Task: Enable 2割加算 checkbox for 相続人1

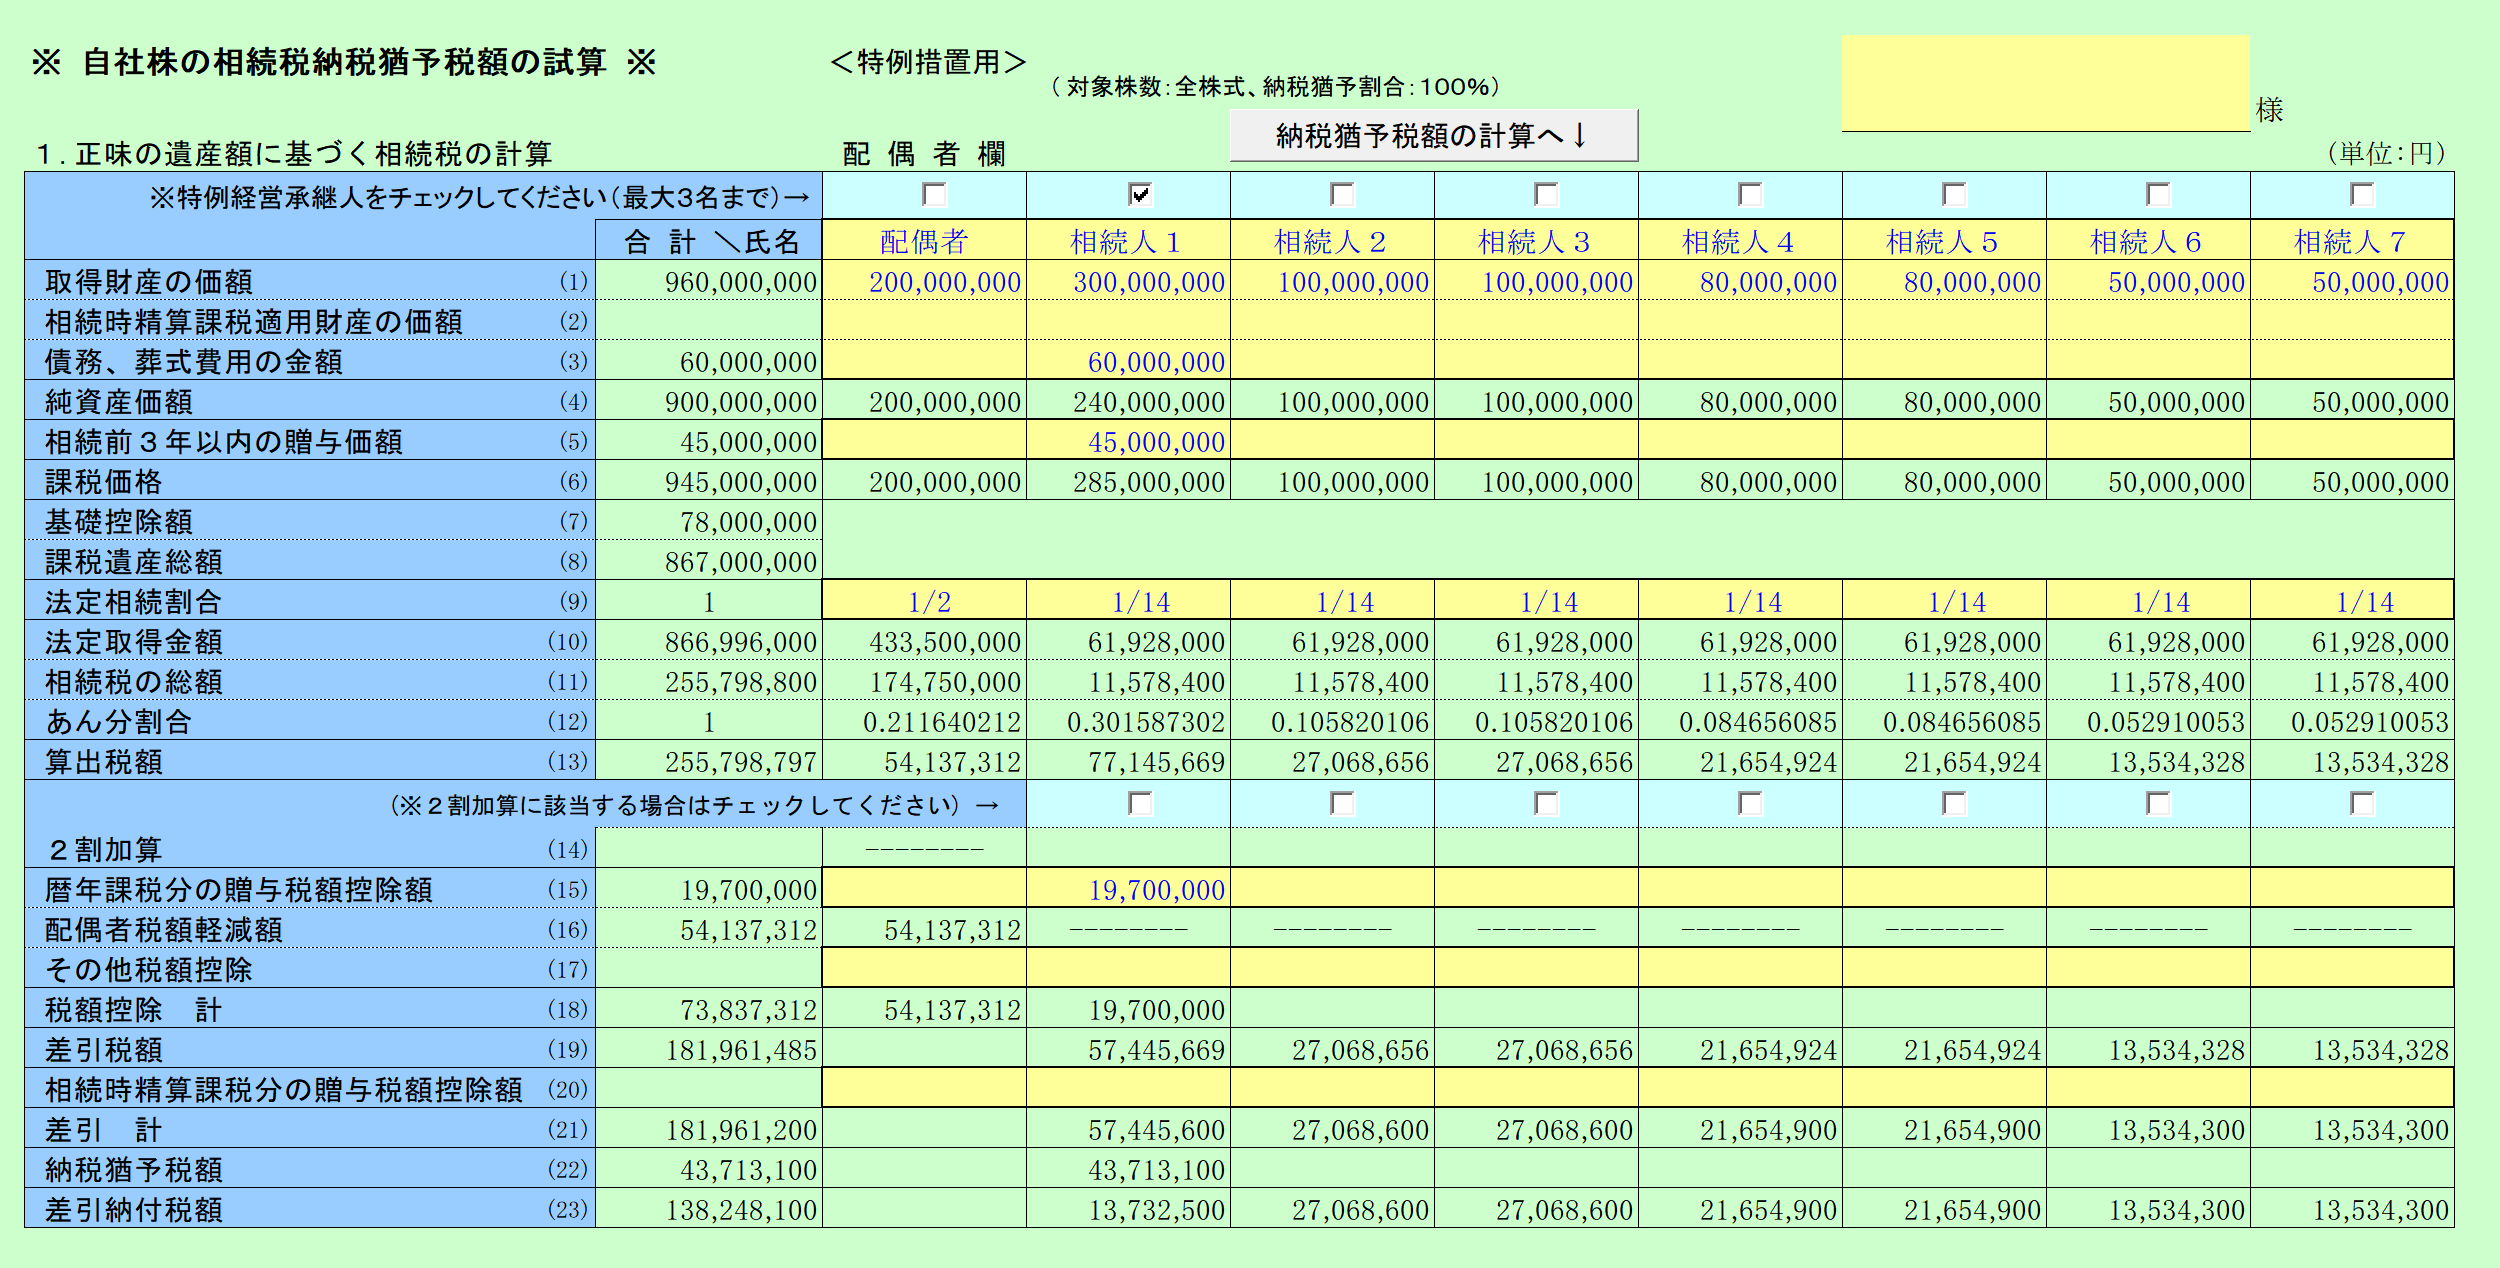Action: (1140, 804)
